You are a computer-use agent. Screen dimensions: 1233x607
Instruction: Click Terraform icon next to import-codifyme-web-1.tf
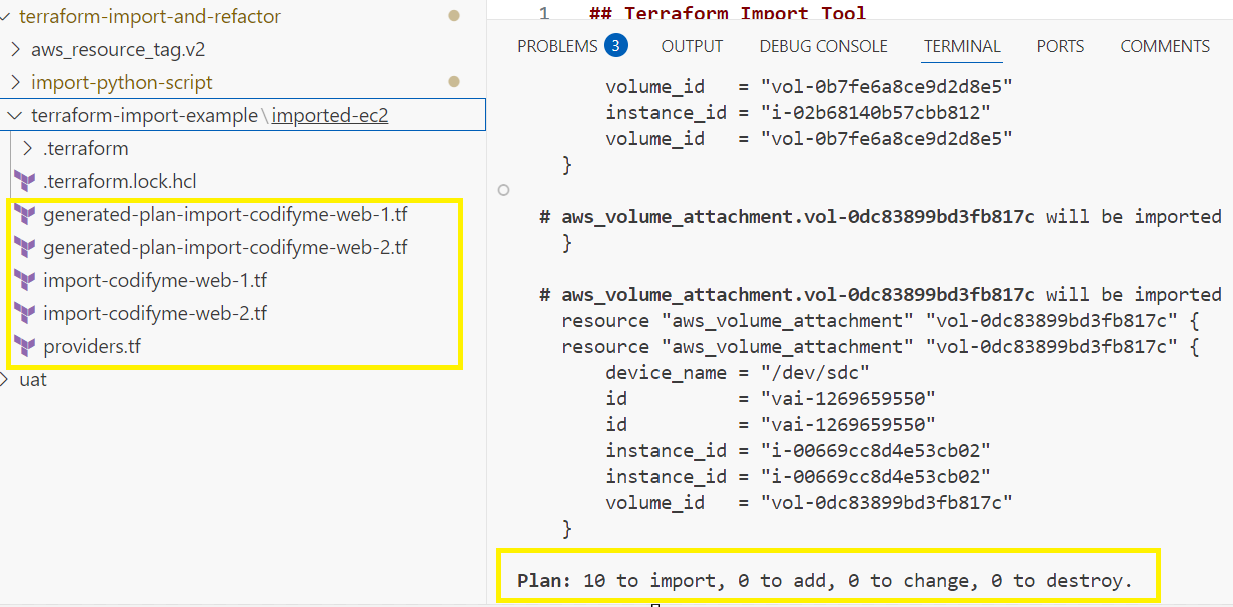pos(24,280)
